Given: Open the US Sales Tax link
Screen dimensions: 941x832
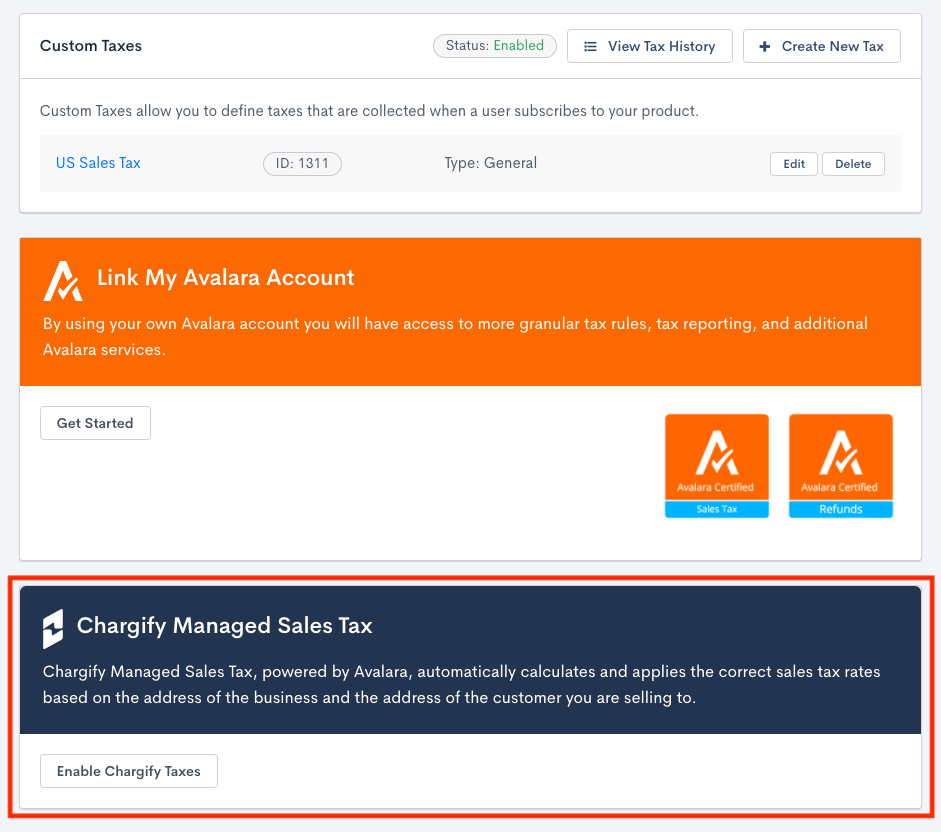Looking at the screenshot, I should pos(98,163).
